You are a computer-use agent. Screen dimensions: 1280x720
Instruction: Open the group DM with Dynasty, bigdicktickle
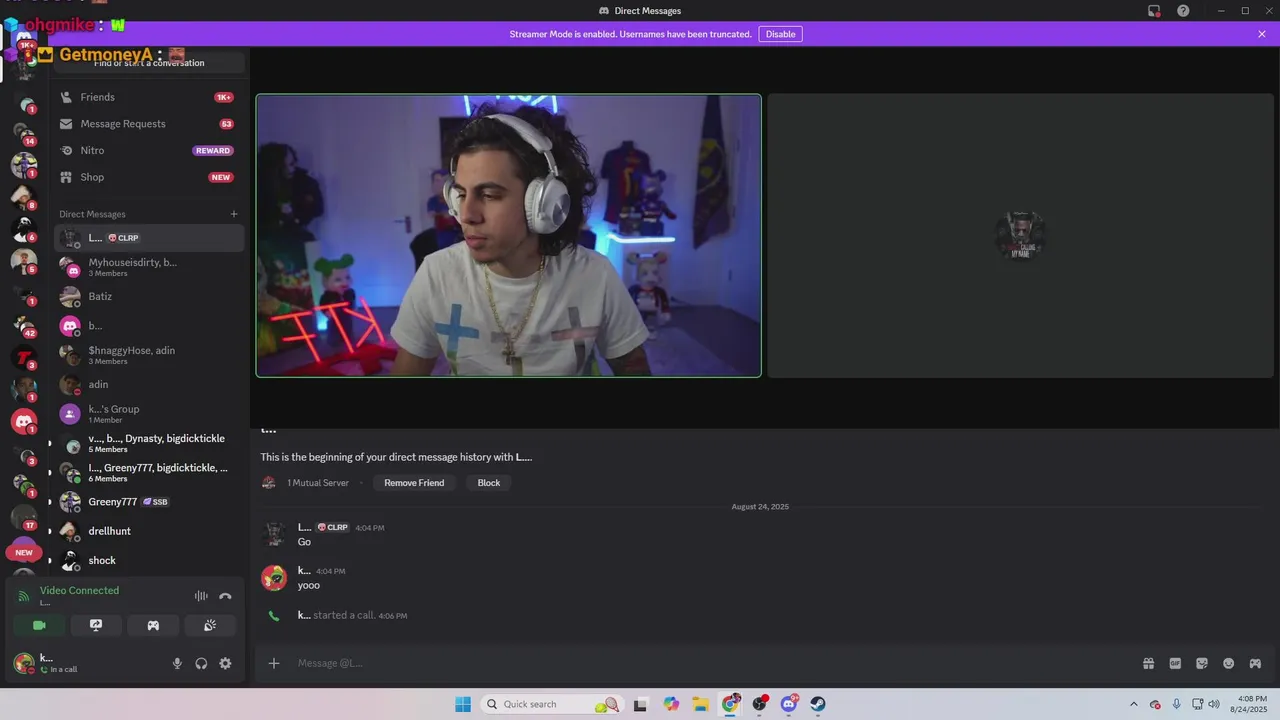pyautogui.click(x=149, y=443)
